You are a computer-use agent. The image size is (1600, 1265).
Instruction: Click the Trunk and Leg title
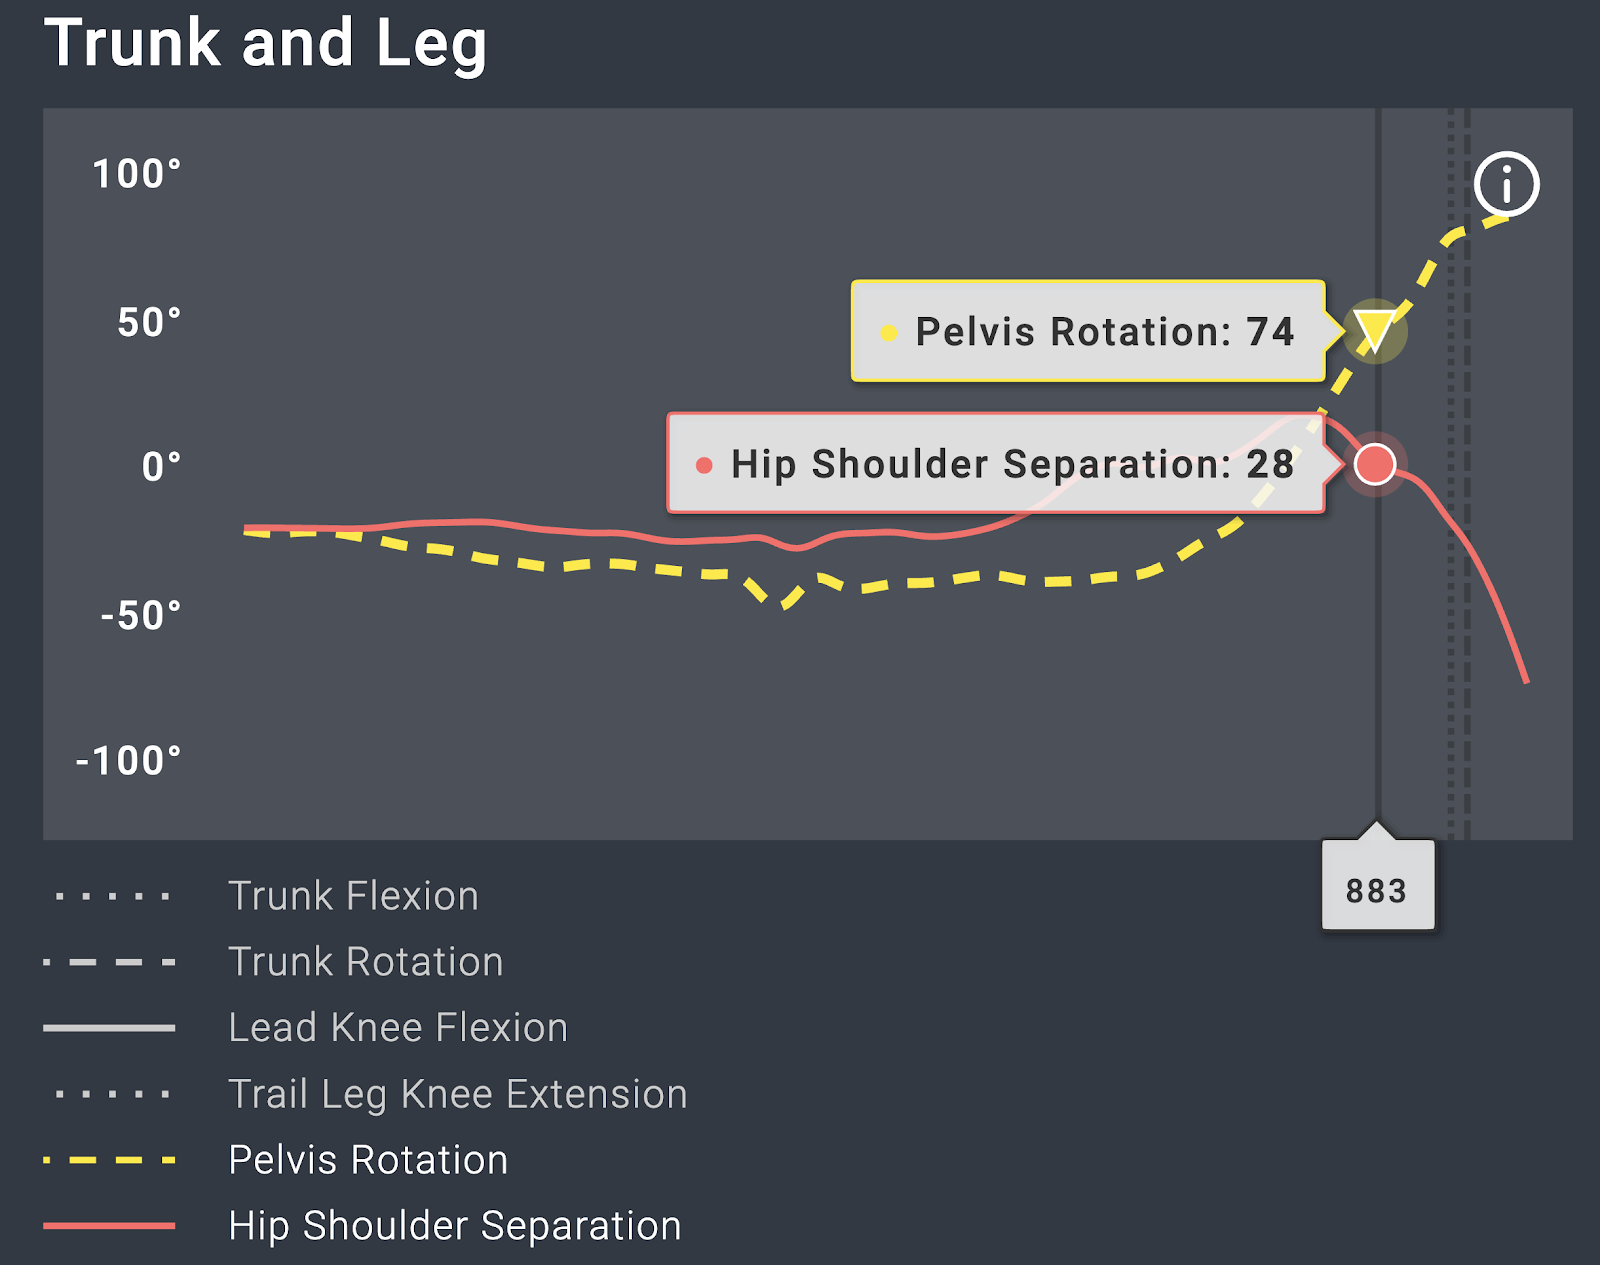pyautogui.click(x=266, y=43)
